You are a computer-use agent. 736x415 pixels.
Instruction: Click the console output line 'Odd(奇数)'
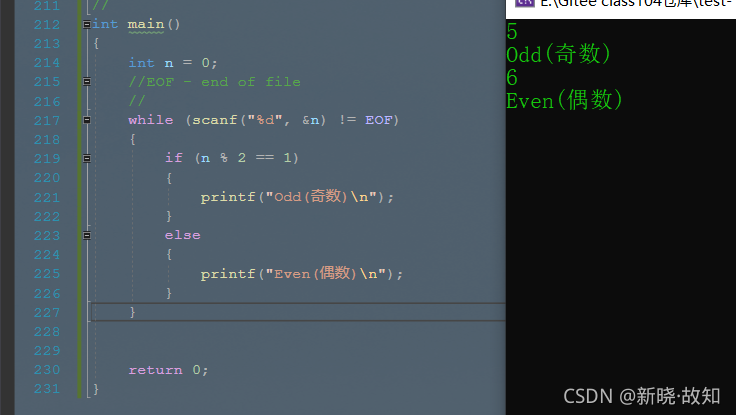point(559,54)
